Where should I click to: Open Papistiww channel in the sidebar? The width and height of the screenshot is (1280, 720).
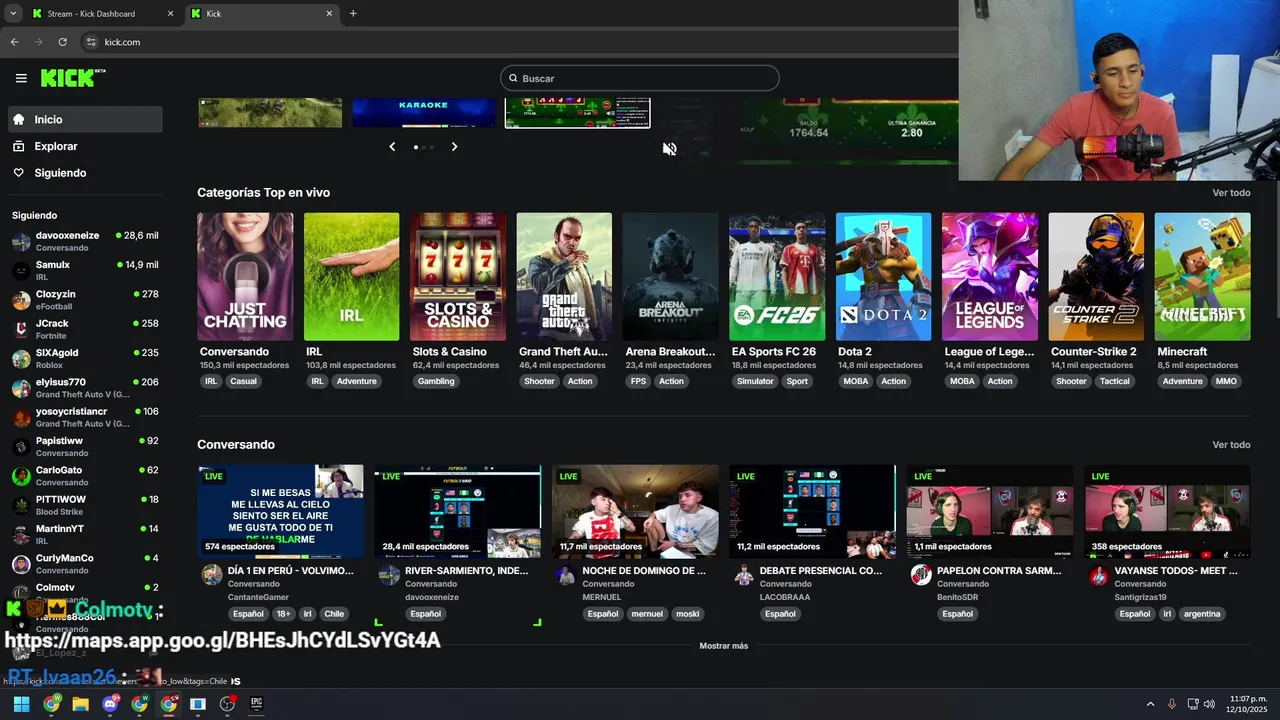[85, 446]
